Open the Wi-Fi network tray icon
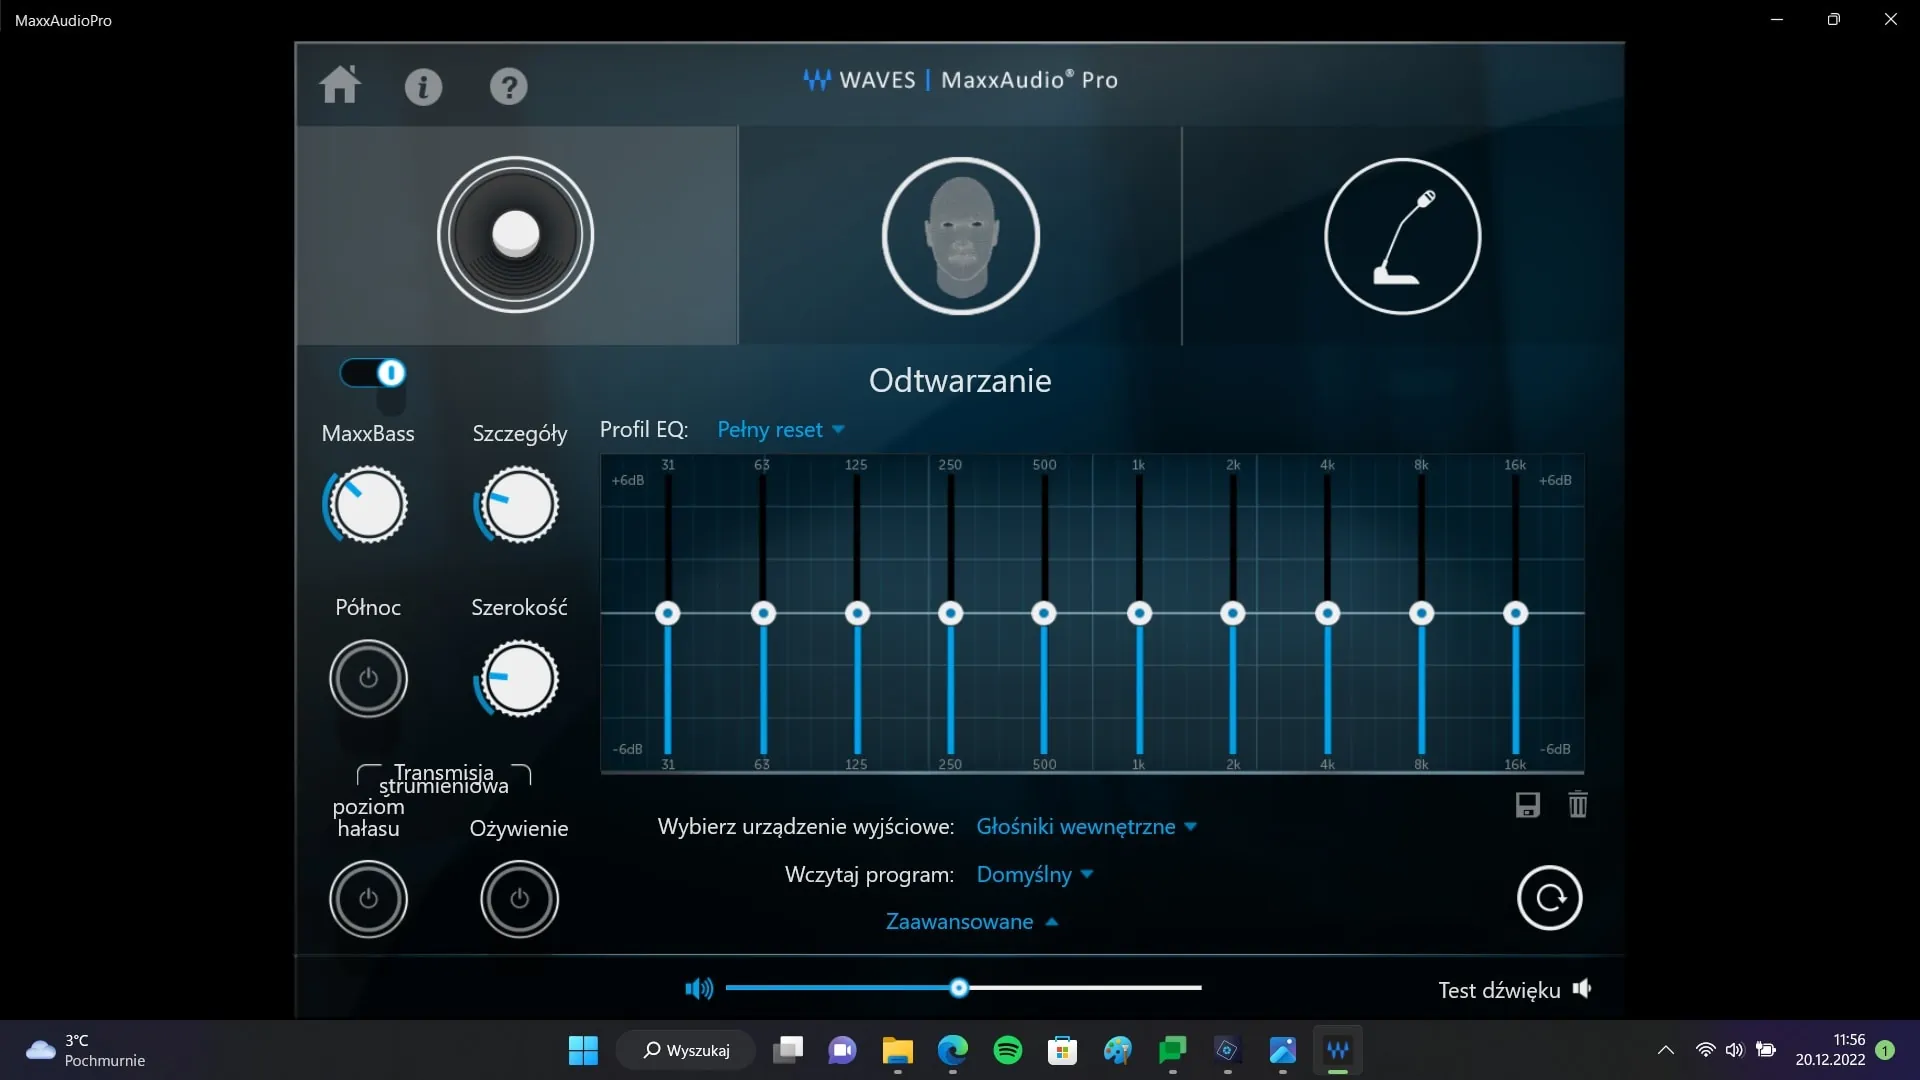 click(1706, 1050)
